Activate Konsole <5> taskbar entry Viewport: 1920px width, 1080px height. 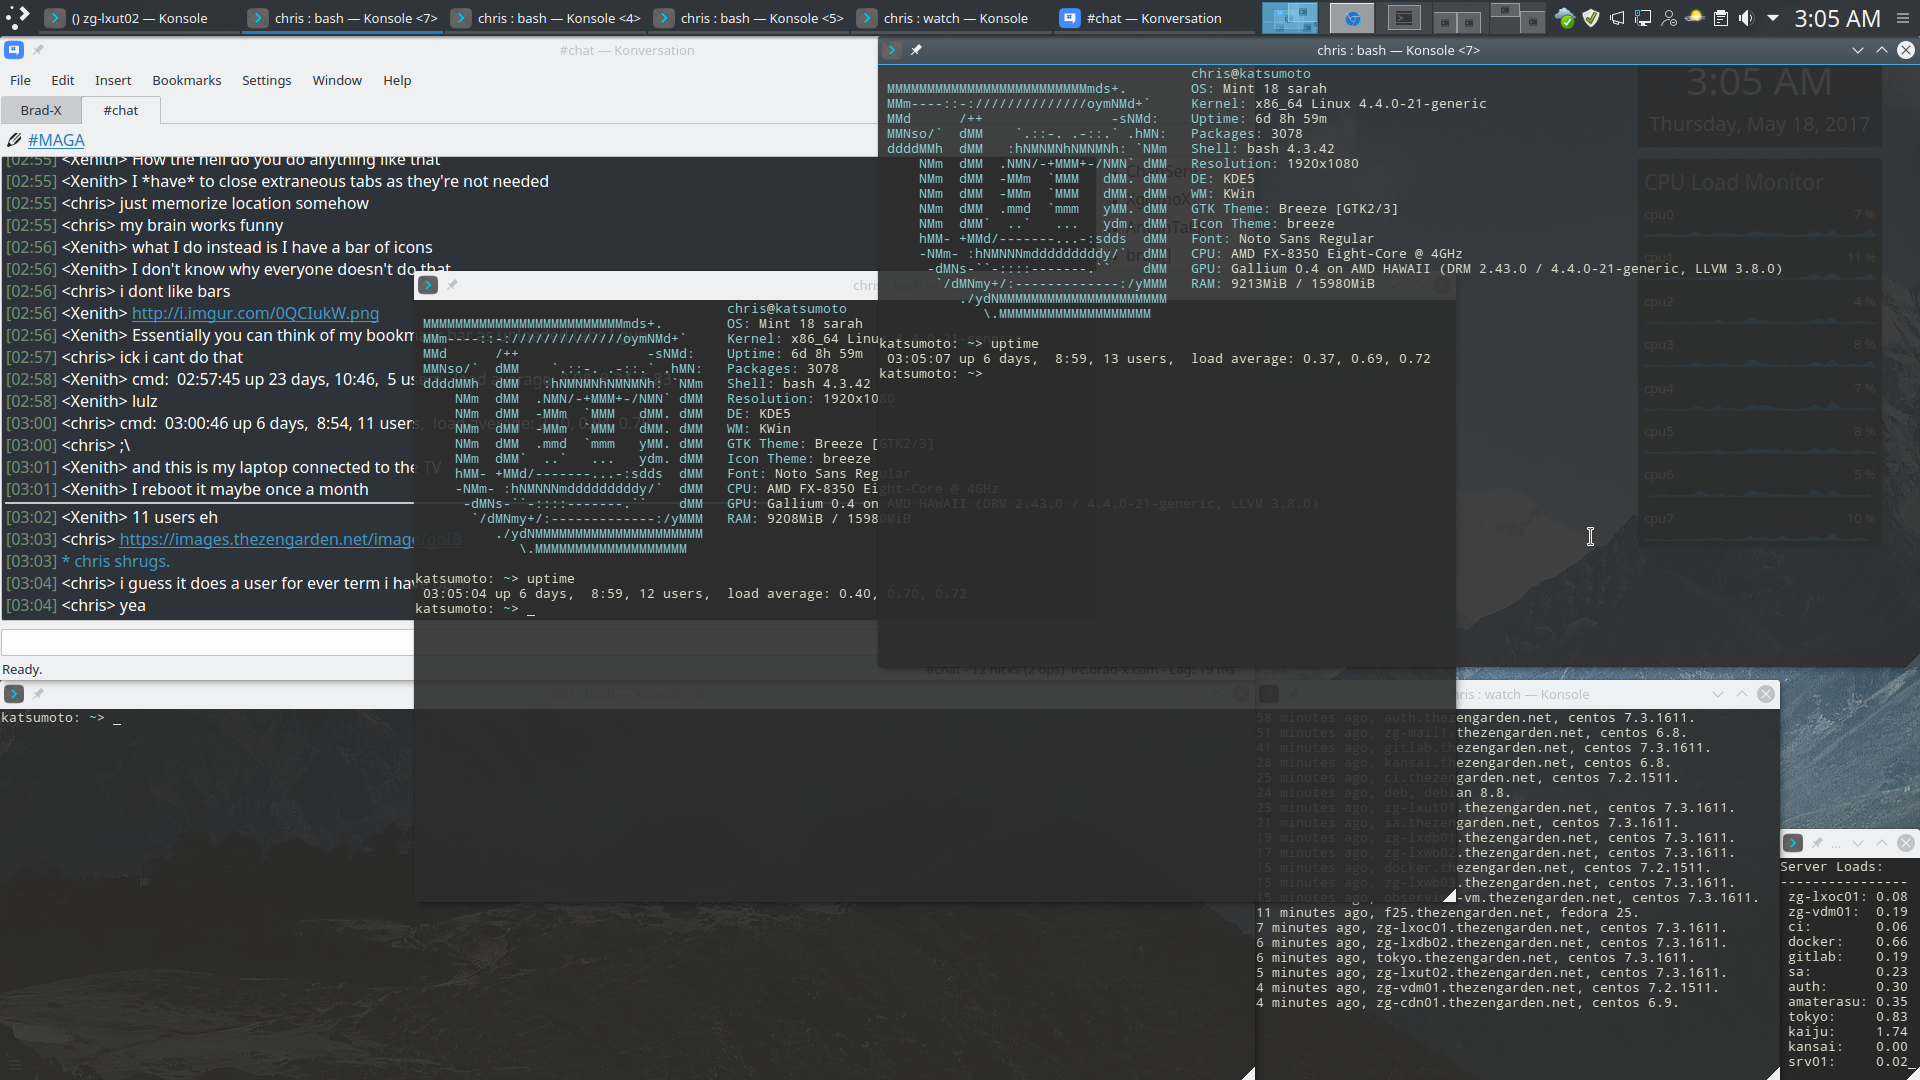click(x=750, y=18)
